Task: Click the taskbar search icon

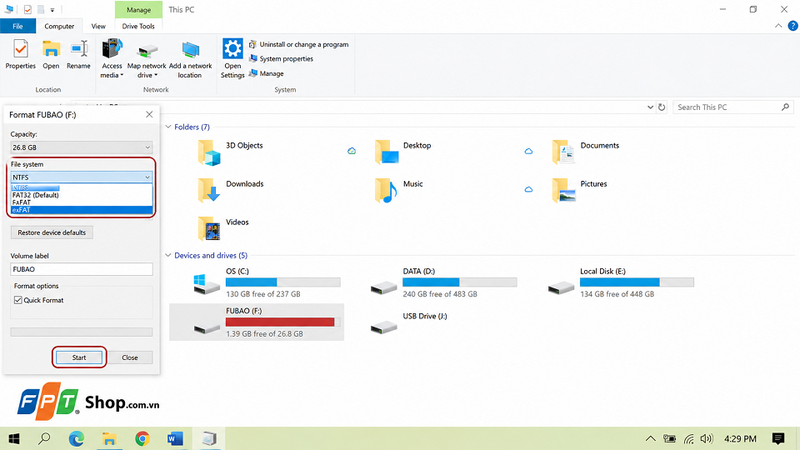Action: [44, 438]
